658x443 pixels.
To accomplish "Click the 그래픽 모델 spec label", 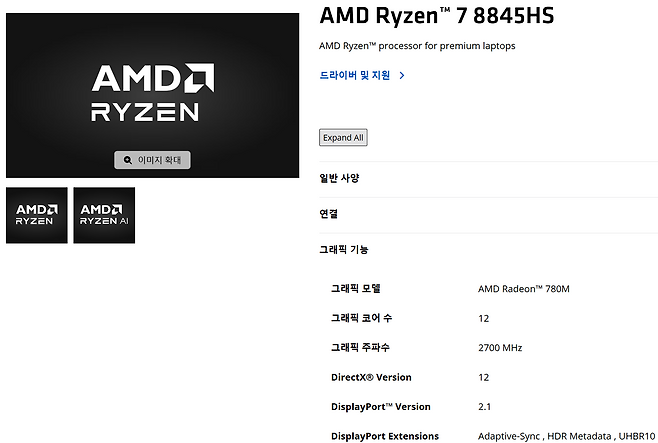I will (356, 289).
